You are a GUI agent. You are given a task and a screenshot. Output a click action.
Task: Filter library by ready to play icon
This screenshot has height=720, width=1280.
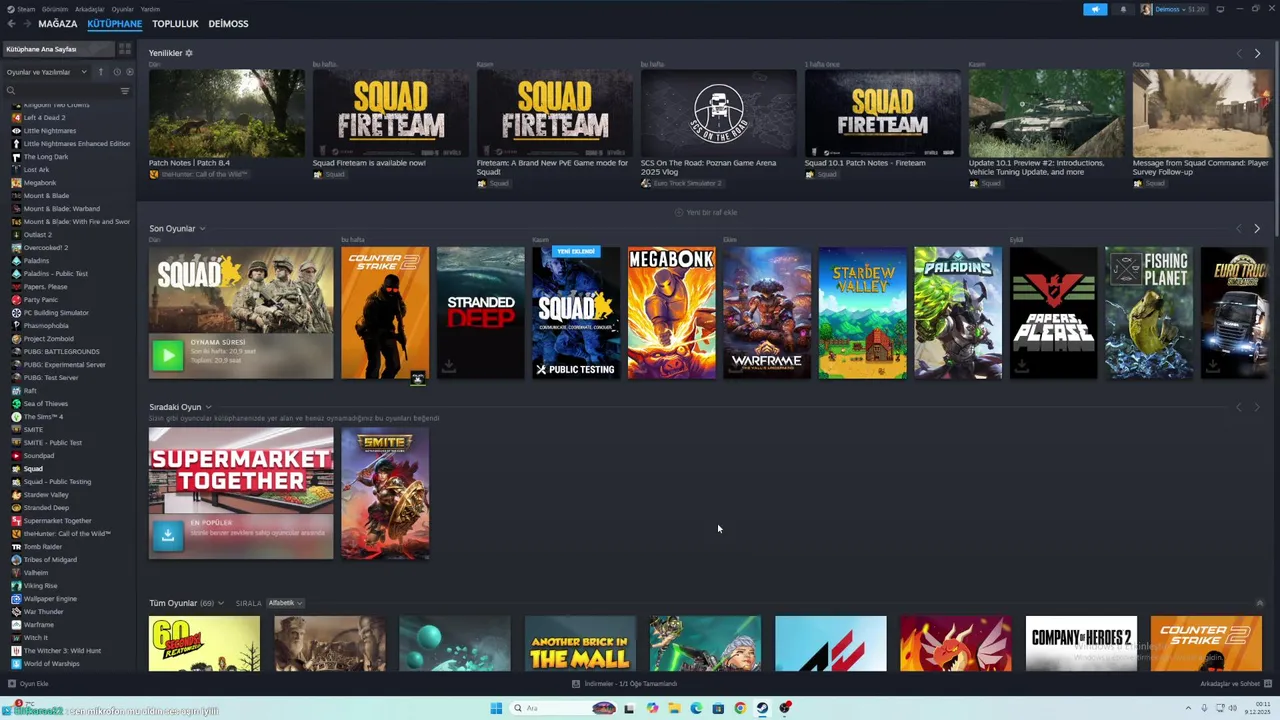(129, 72)
